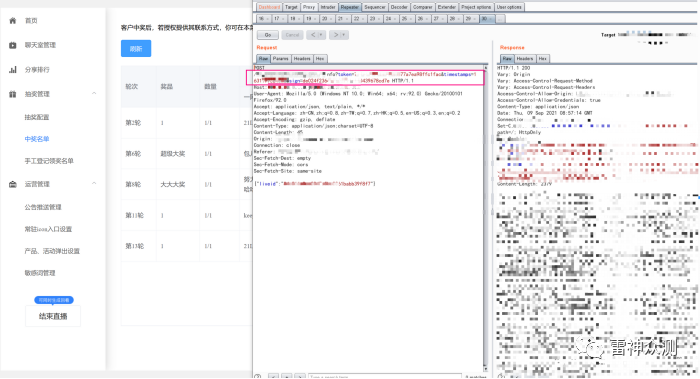Click the chat room management icon
Viewport: 700px width, 379px height.
pyautogui.click(x=12, y=45)
